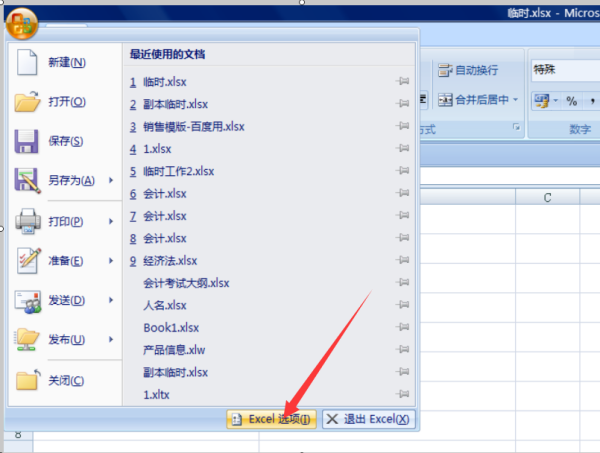Expand the 另存为(A) submenu arrow
The width and height of the screenshot is (600, 453).
tap(111, 180)
